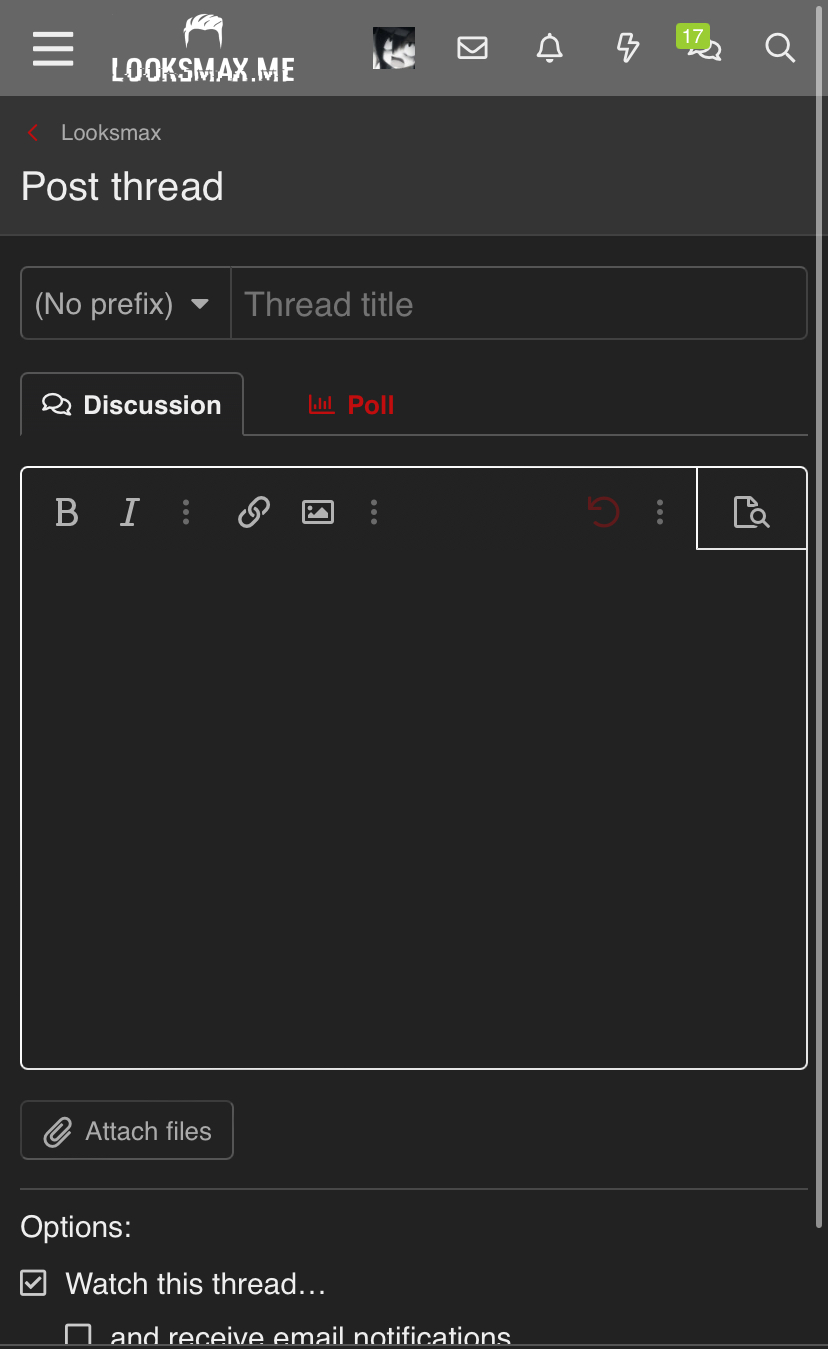Switch to the Poll tab
Screen dimensions: 828x1349
351,405
